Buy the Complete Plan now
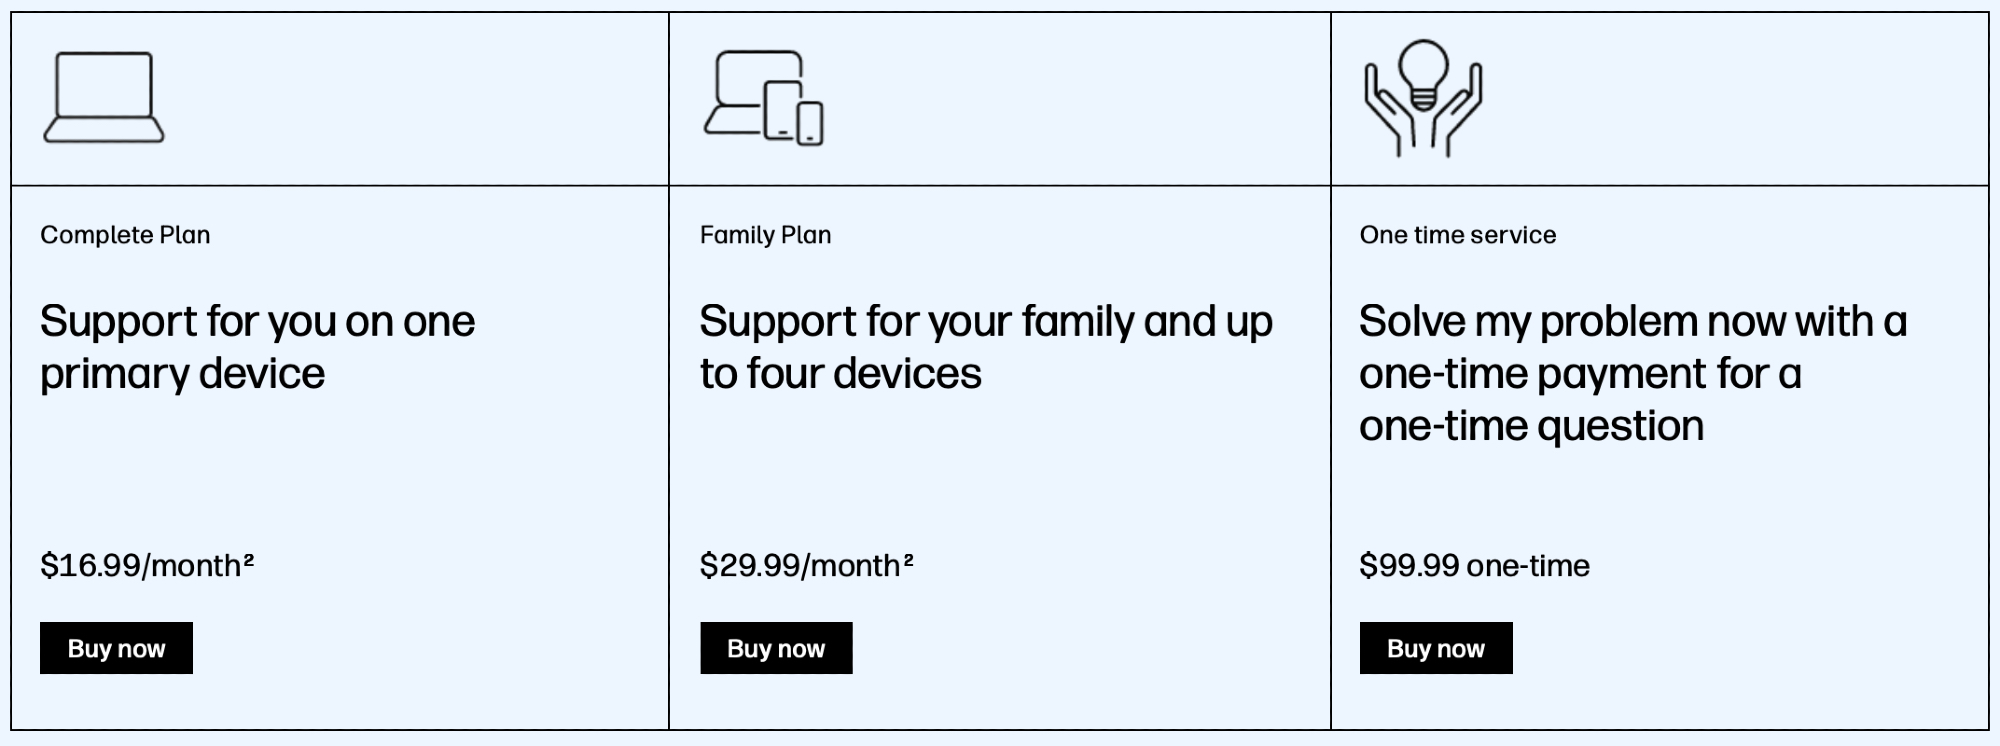This screenshot has width=2000, height=746. [116, 648]
